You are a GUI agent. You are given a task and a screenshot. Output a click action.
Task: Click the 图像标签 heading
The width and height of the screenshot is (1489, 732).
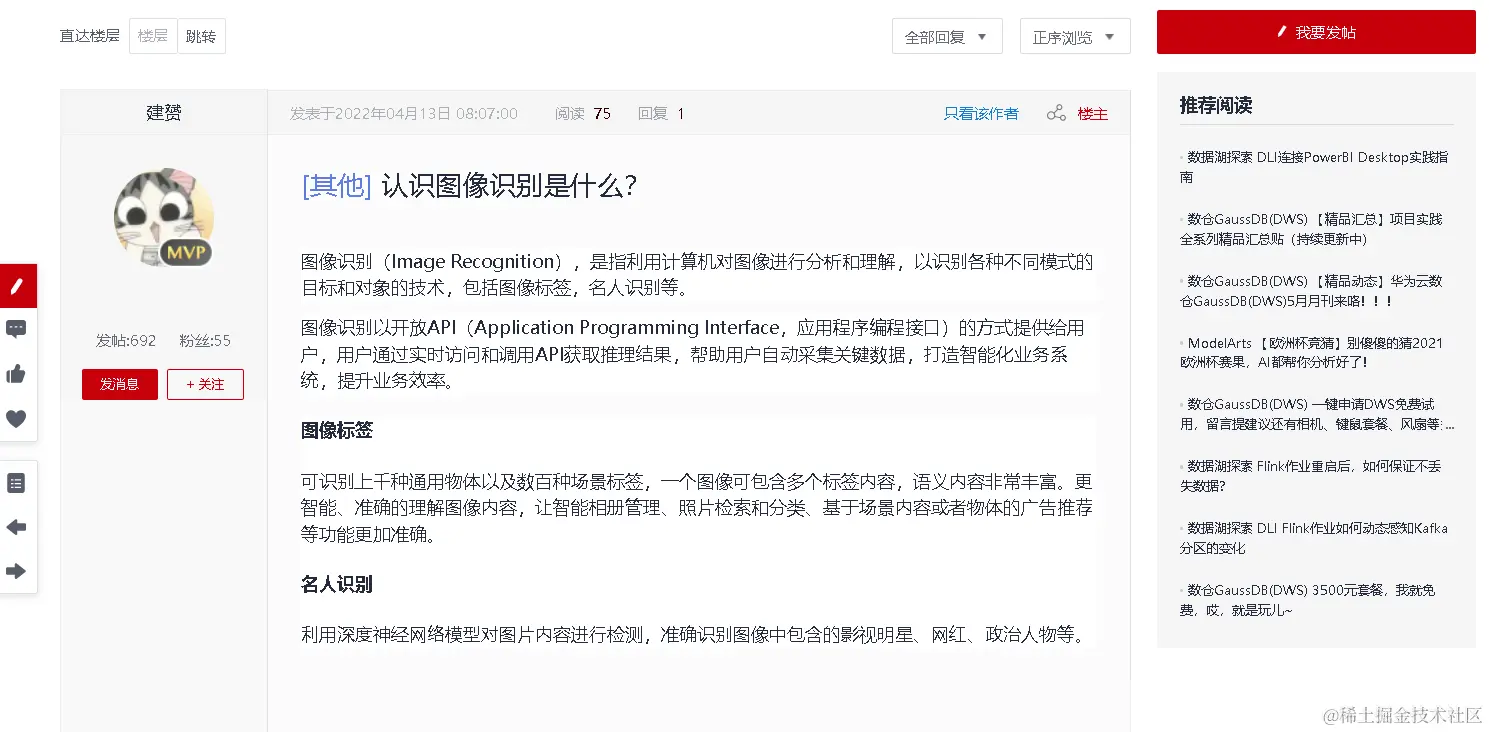pyautogui.click(x=337, y=431)
